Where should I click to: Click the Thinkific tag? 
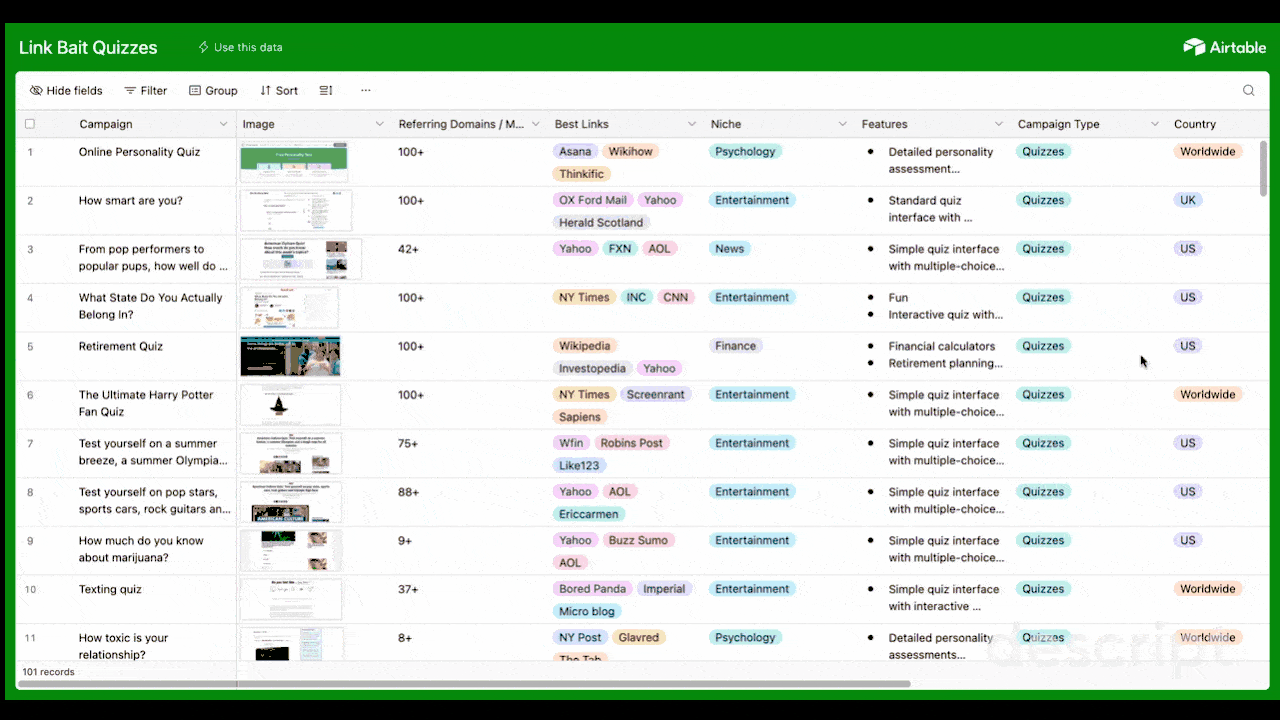581,174
